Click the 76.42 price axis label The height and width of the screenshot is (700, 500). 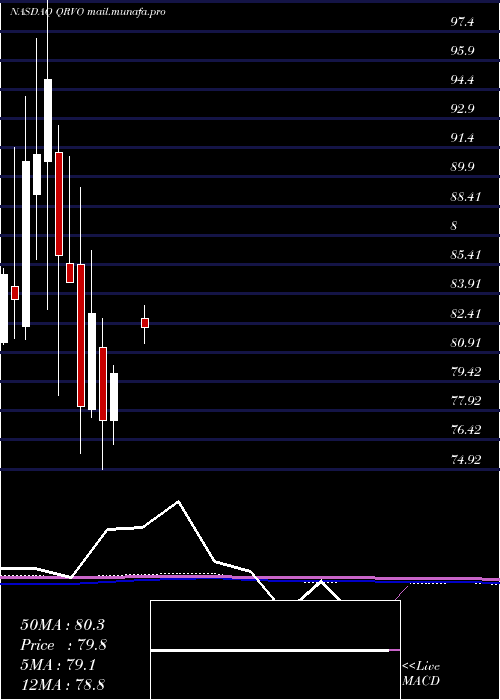point(465,430)
